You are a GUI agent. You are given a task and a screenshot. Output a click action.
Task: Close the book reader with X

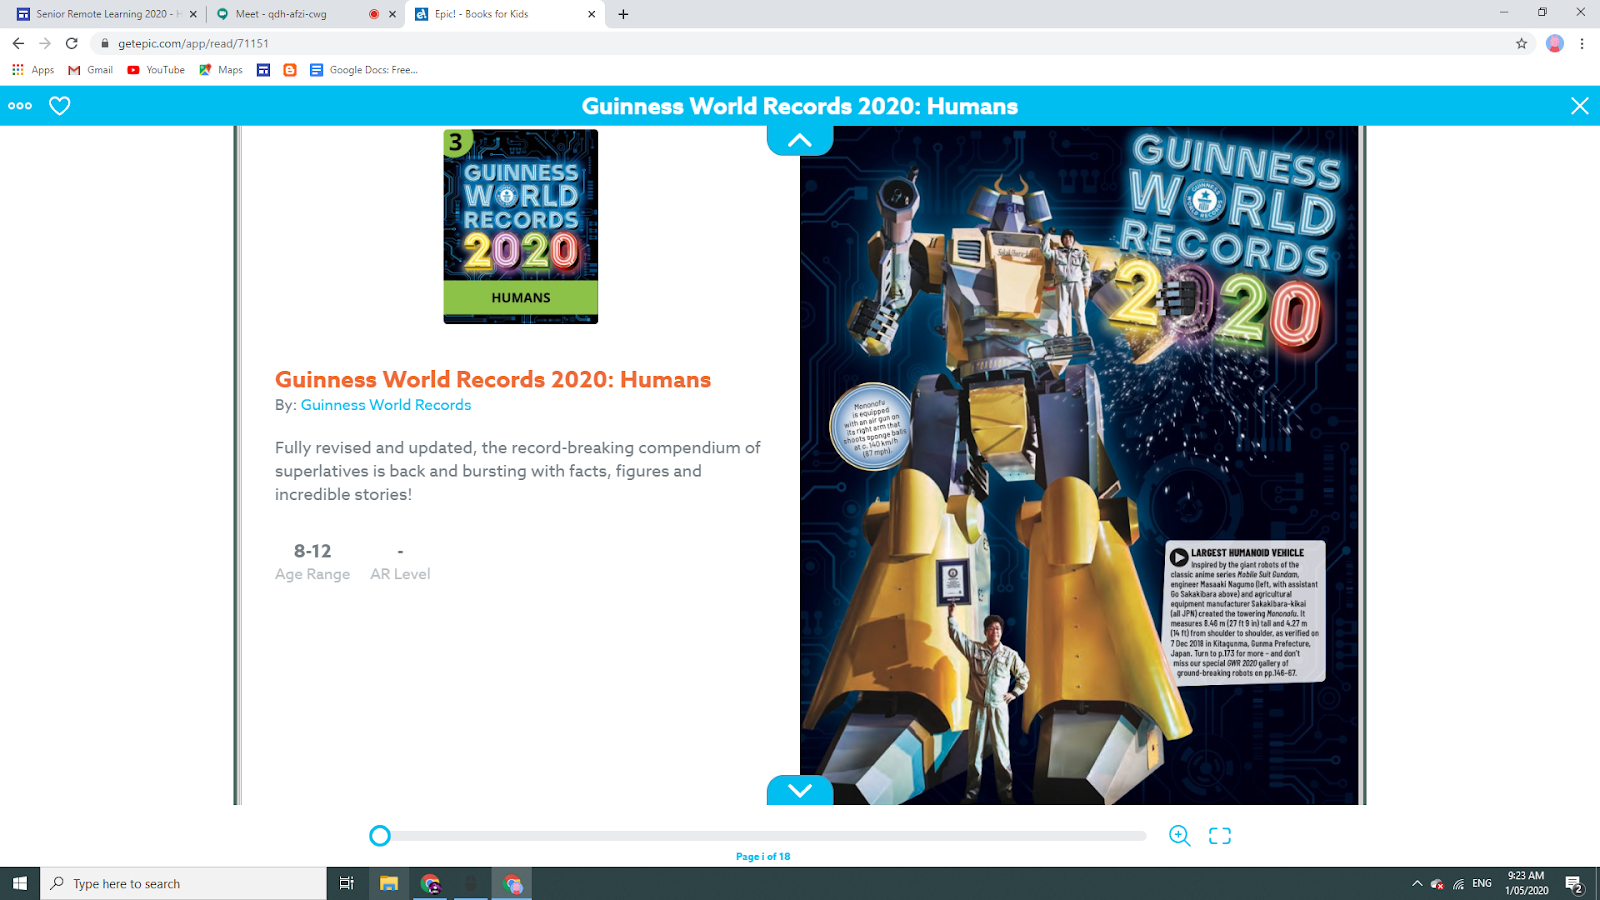coord(1580,106)
